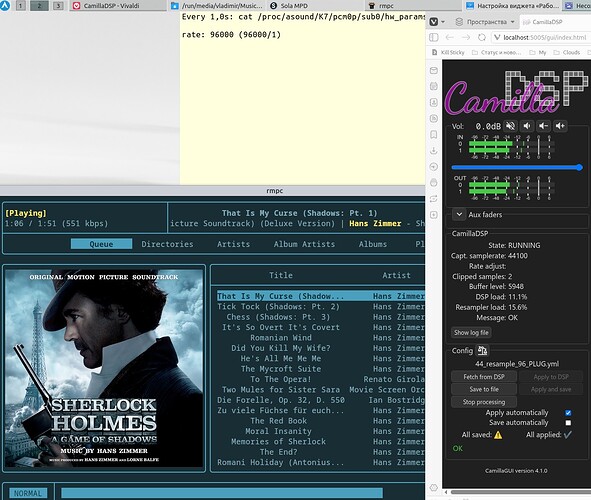
Task: Select The Red Book track row
Action: [321, 421]
